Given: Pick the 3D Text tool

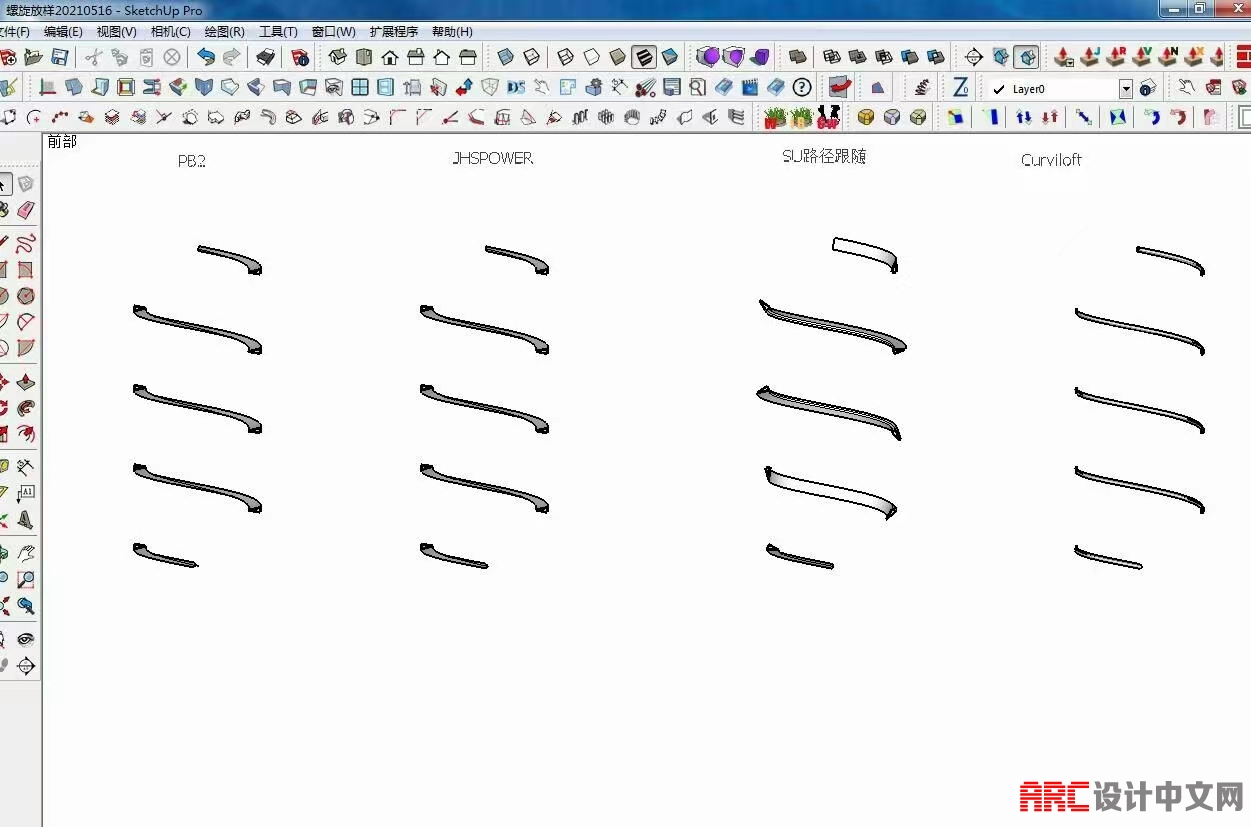Looking at the screenshot, I should [26, 520].
